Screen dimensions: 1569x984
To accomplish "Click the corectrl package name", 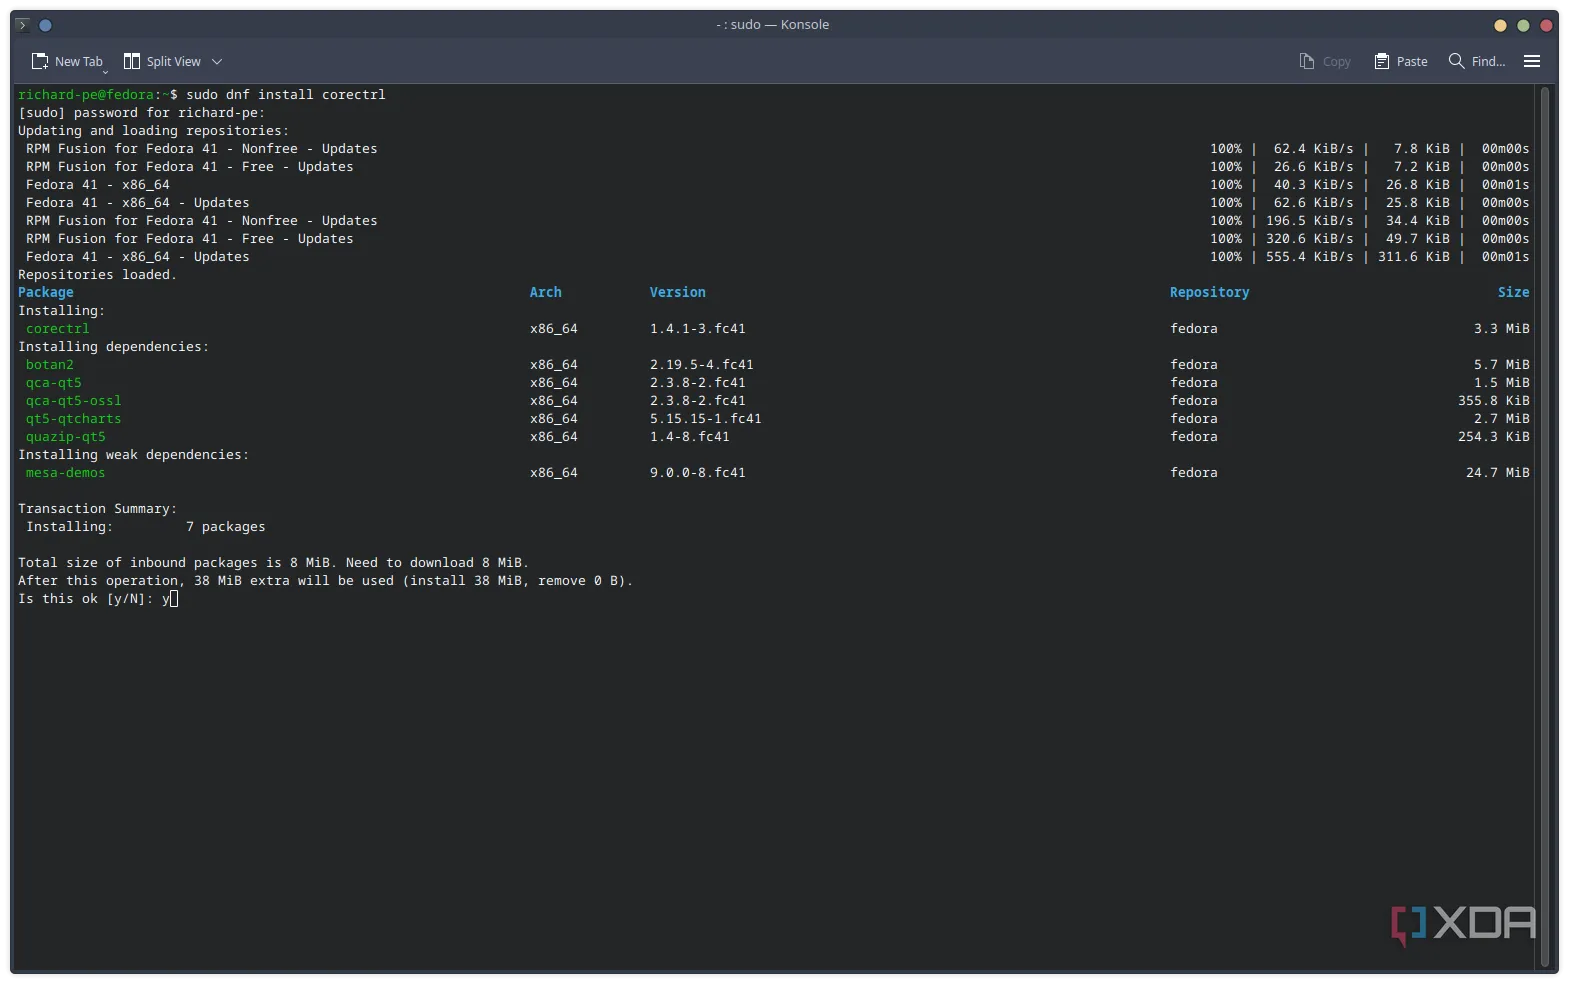I will pos(57,329).
